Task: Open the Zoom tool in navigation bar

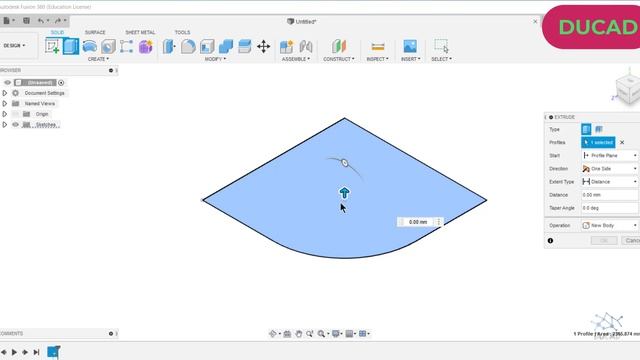Action: coord(323,334)
